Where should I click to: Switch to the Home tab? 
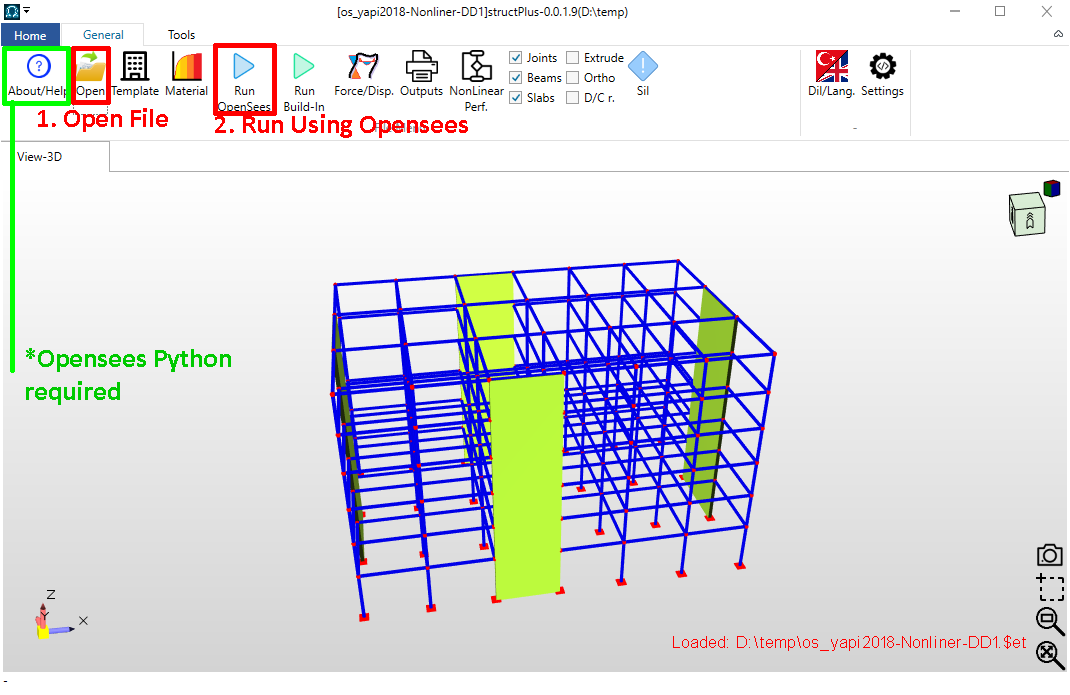click(30, 35)
